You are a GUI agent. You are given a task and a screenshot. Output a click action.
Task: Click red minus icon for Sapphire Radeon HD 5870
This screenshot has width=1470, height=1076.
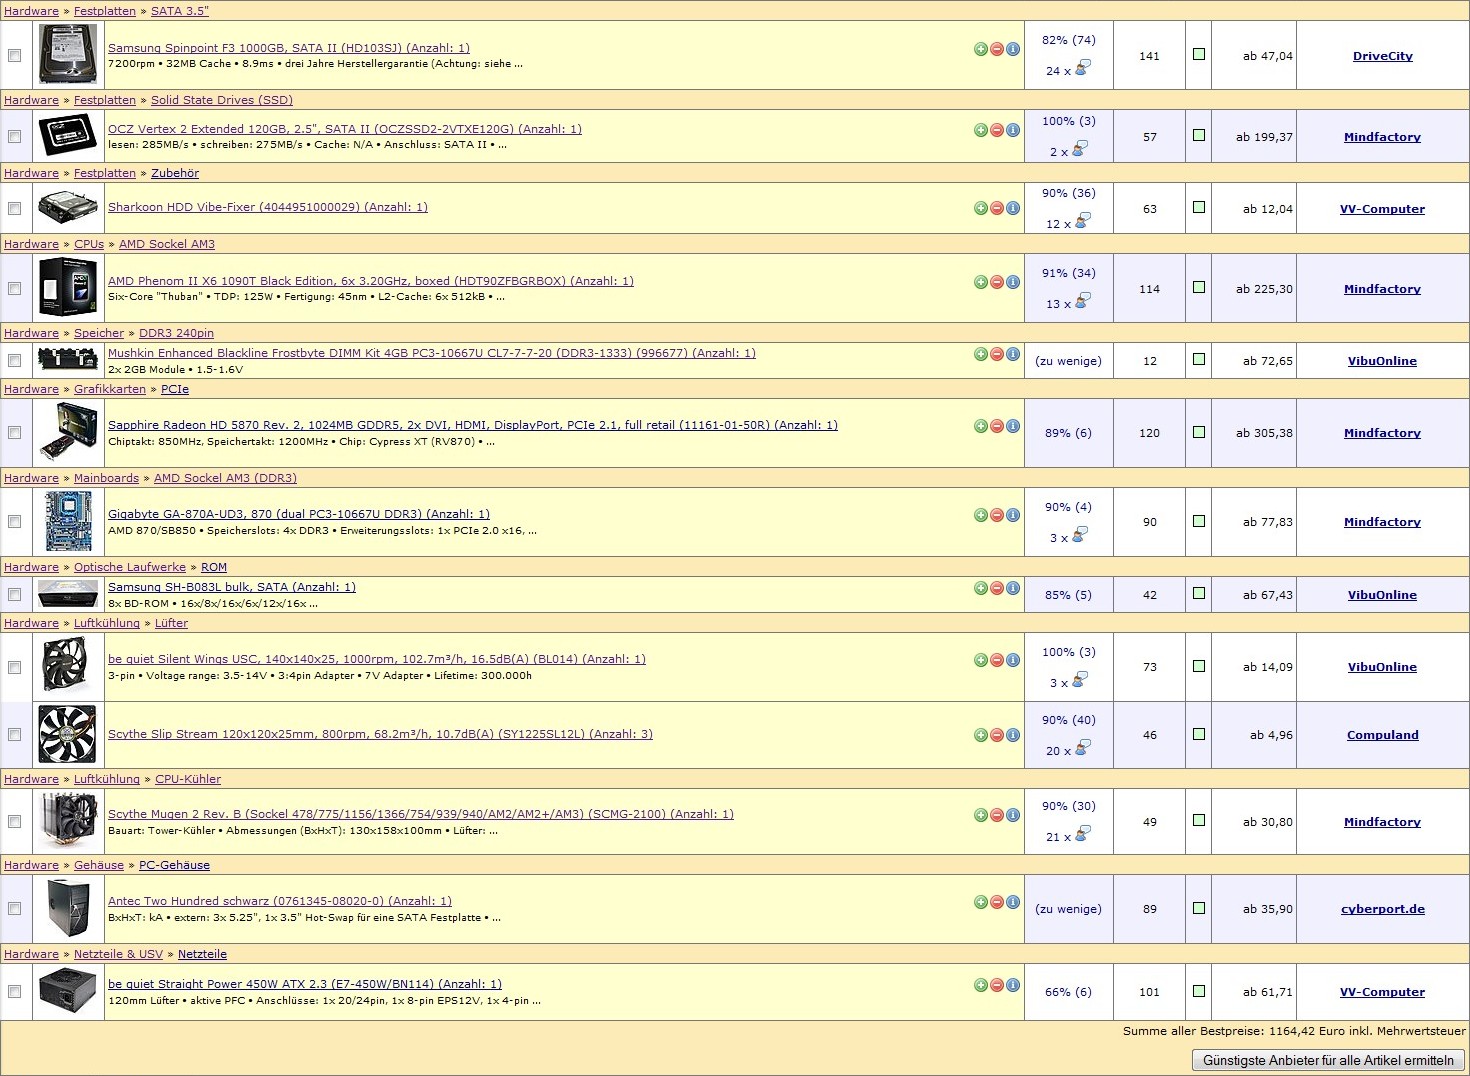point(996,426)
